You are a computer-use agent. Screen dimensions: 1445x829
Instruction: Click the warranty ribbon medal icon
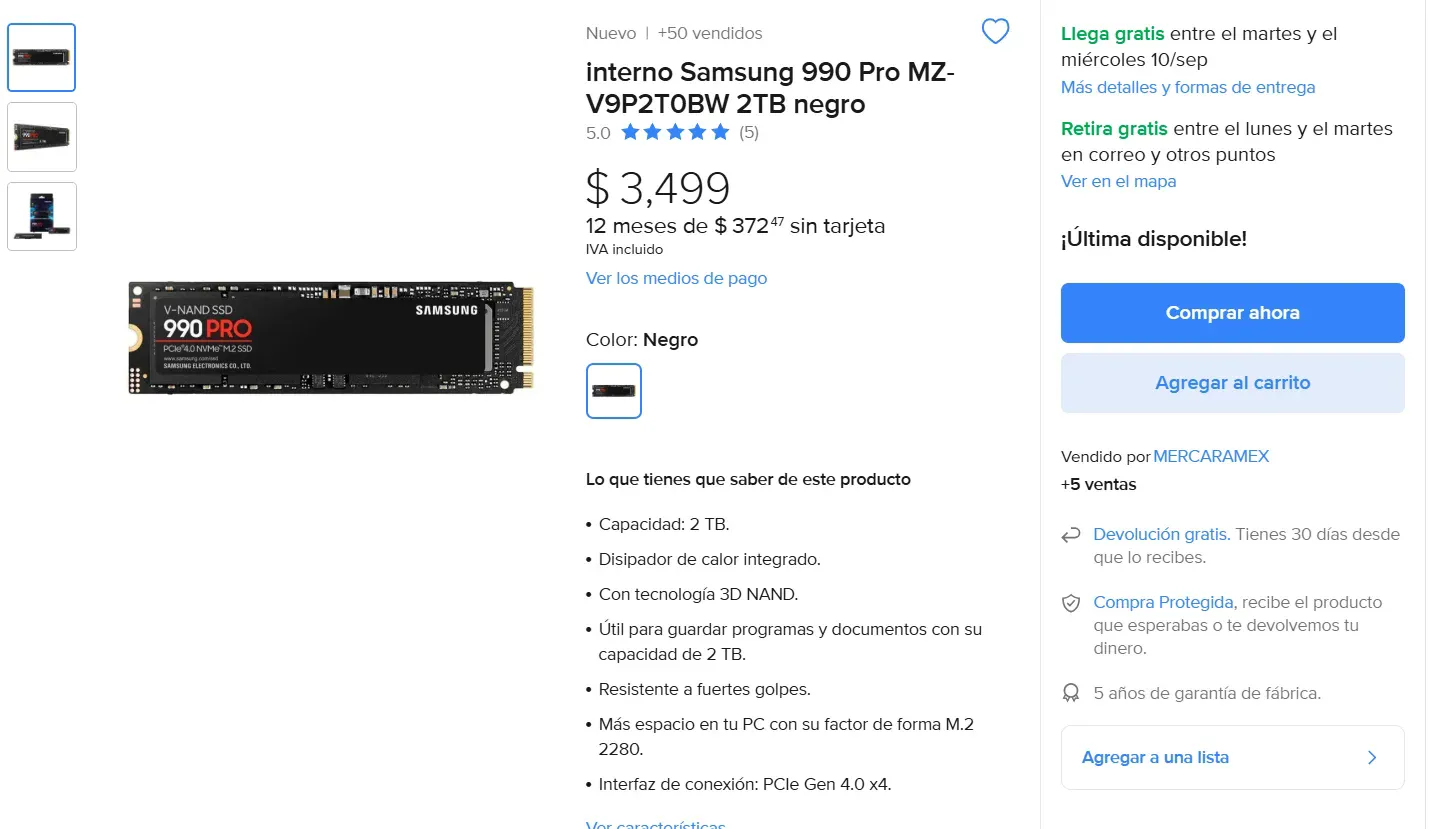[1071, 693]
